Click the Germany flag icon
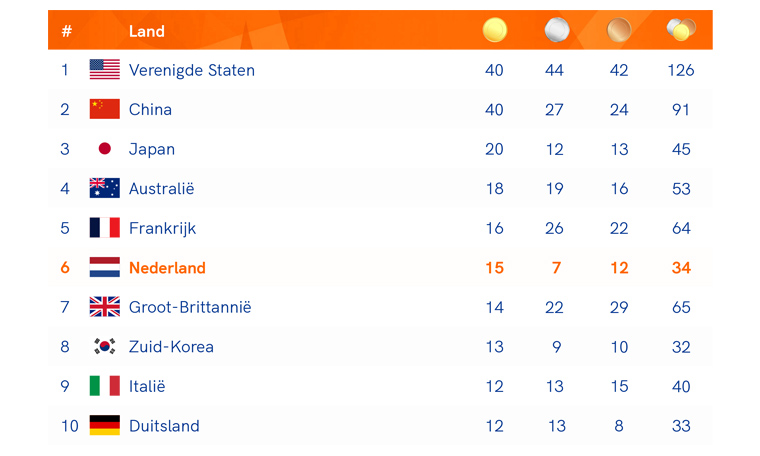This screenshot has width=760, height=456. coord(104,425)
